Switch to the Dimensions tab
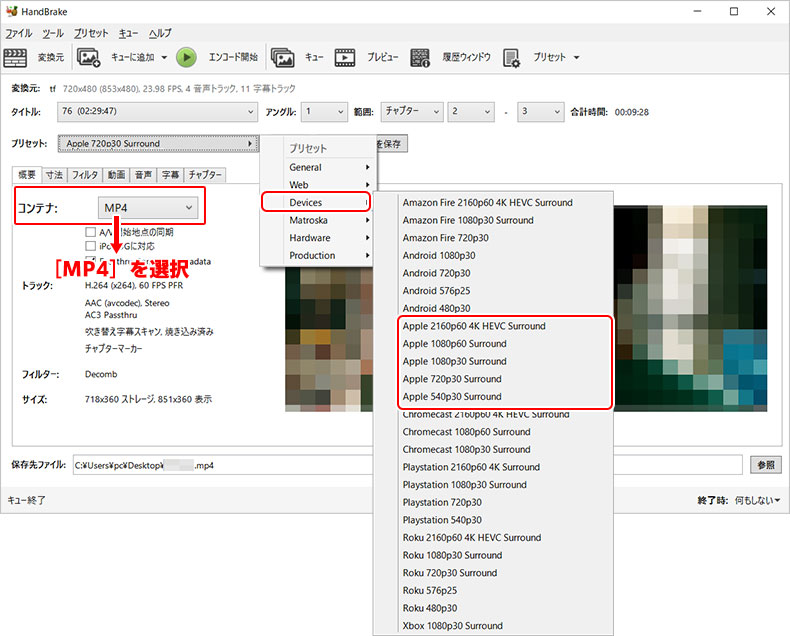This screenshot has width=790, height=636. click(x=54, y=174)
